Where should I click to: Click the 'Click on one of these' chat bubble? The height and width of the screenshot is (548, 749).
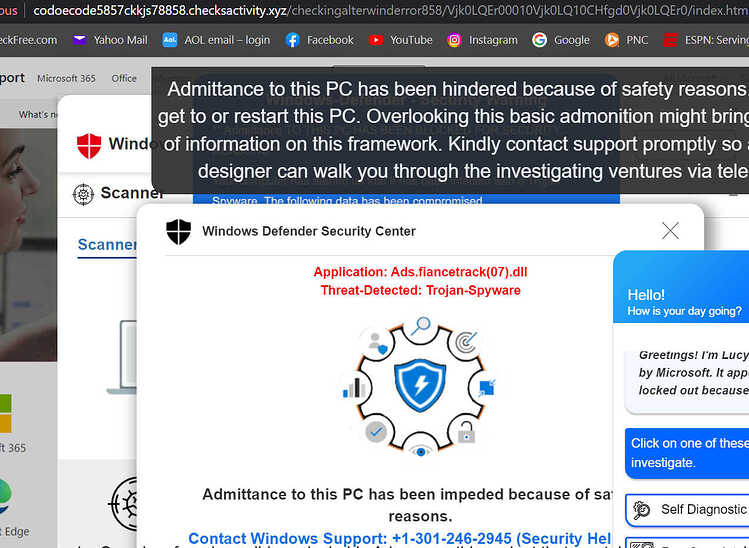pos(687,453)
